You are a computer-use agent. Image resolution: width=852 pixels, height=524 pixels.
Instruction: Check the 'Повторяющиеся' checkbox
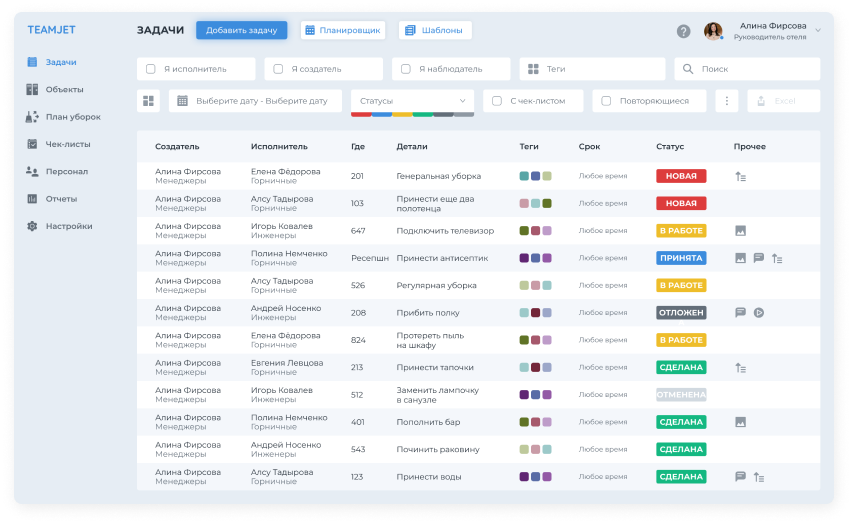[606, 101]
